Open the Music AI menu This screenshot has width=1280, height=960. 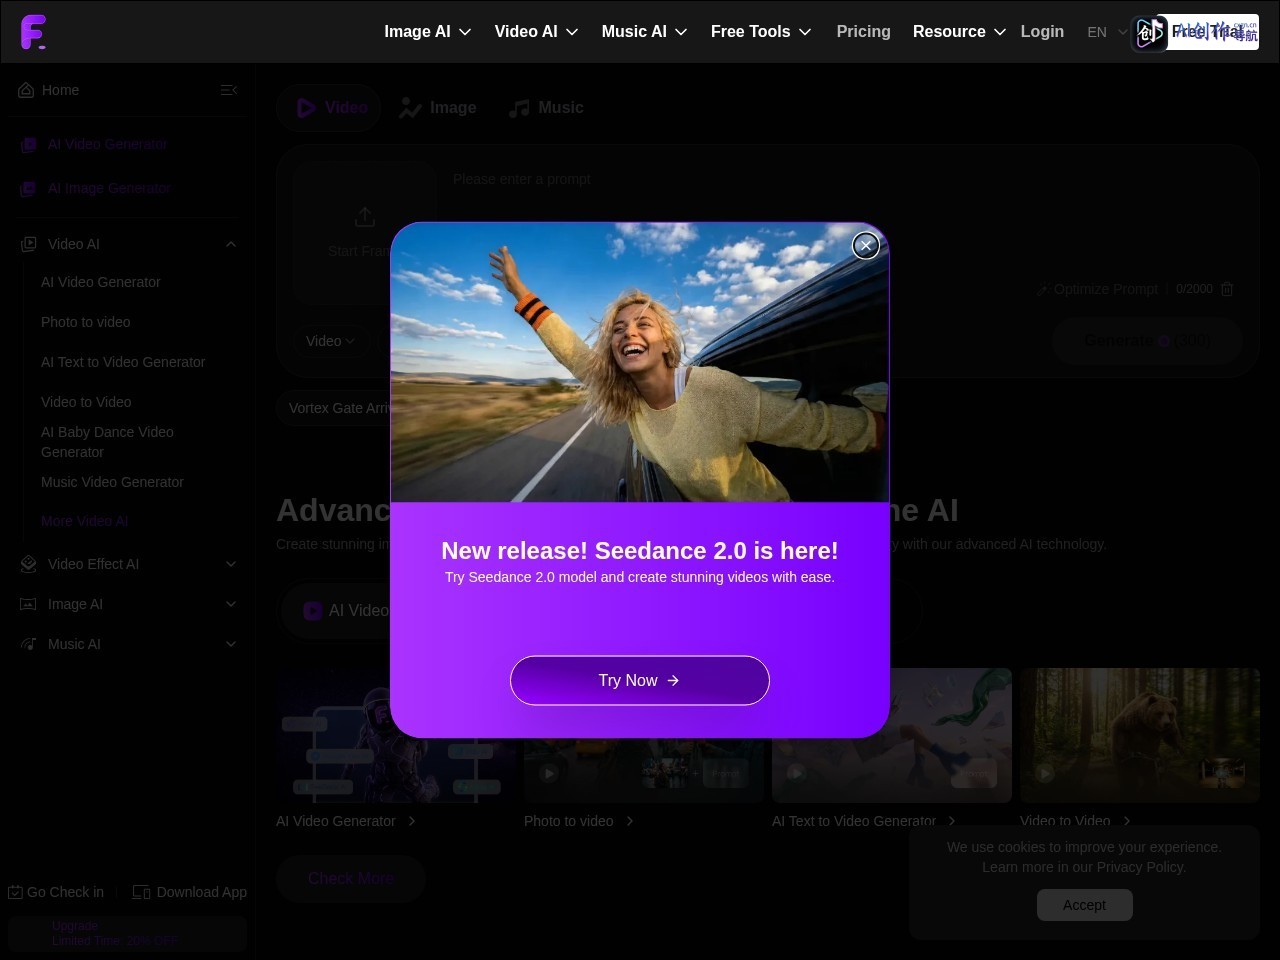pos(645,32)
